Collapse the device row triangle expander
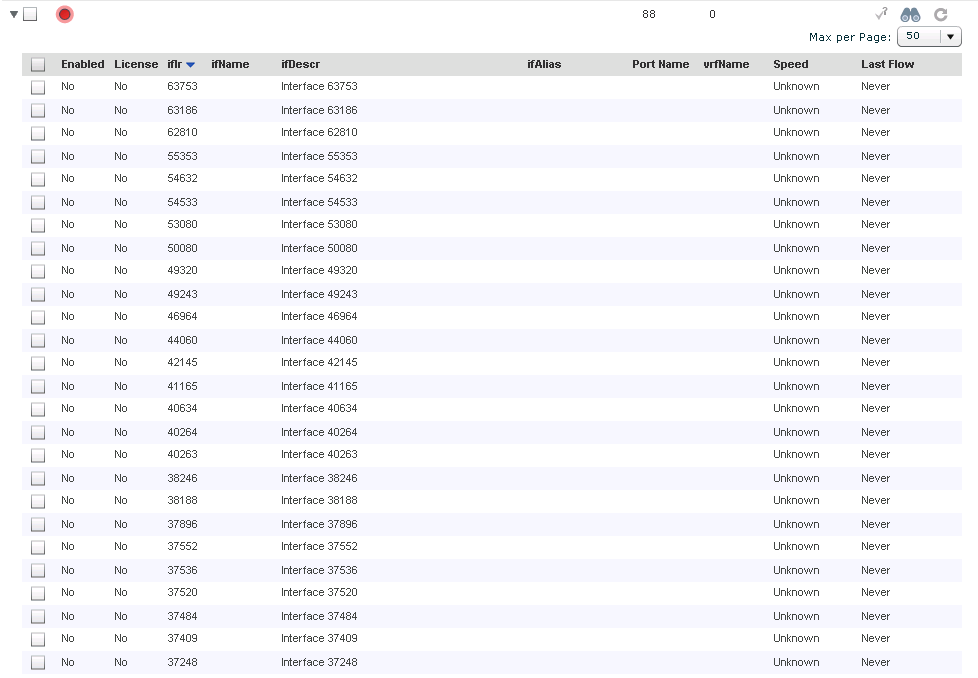Viewport: 978px width, 678px height. click(14, 14)
